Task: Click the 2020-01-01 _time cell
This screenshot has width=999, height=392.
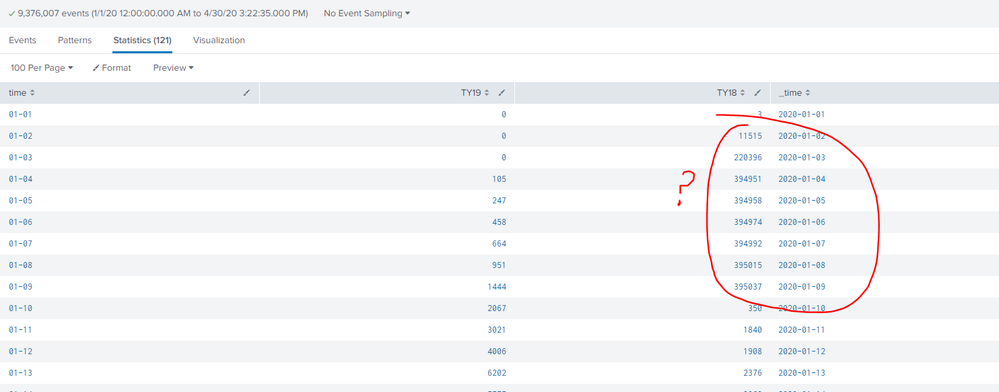Action: point(802,115)
